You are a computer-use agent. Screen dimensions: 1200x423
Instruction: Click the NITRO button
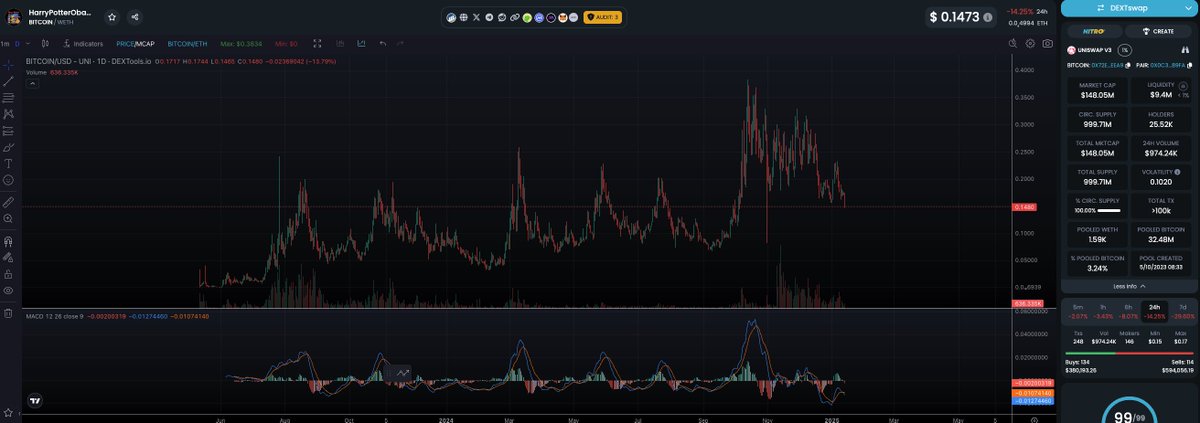pos(1093,31)
